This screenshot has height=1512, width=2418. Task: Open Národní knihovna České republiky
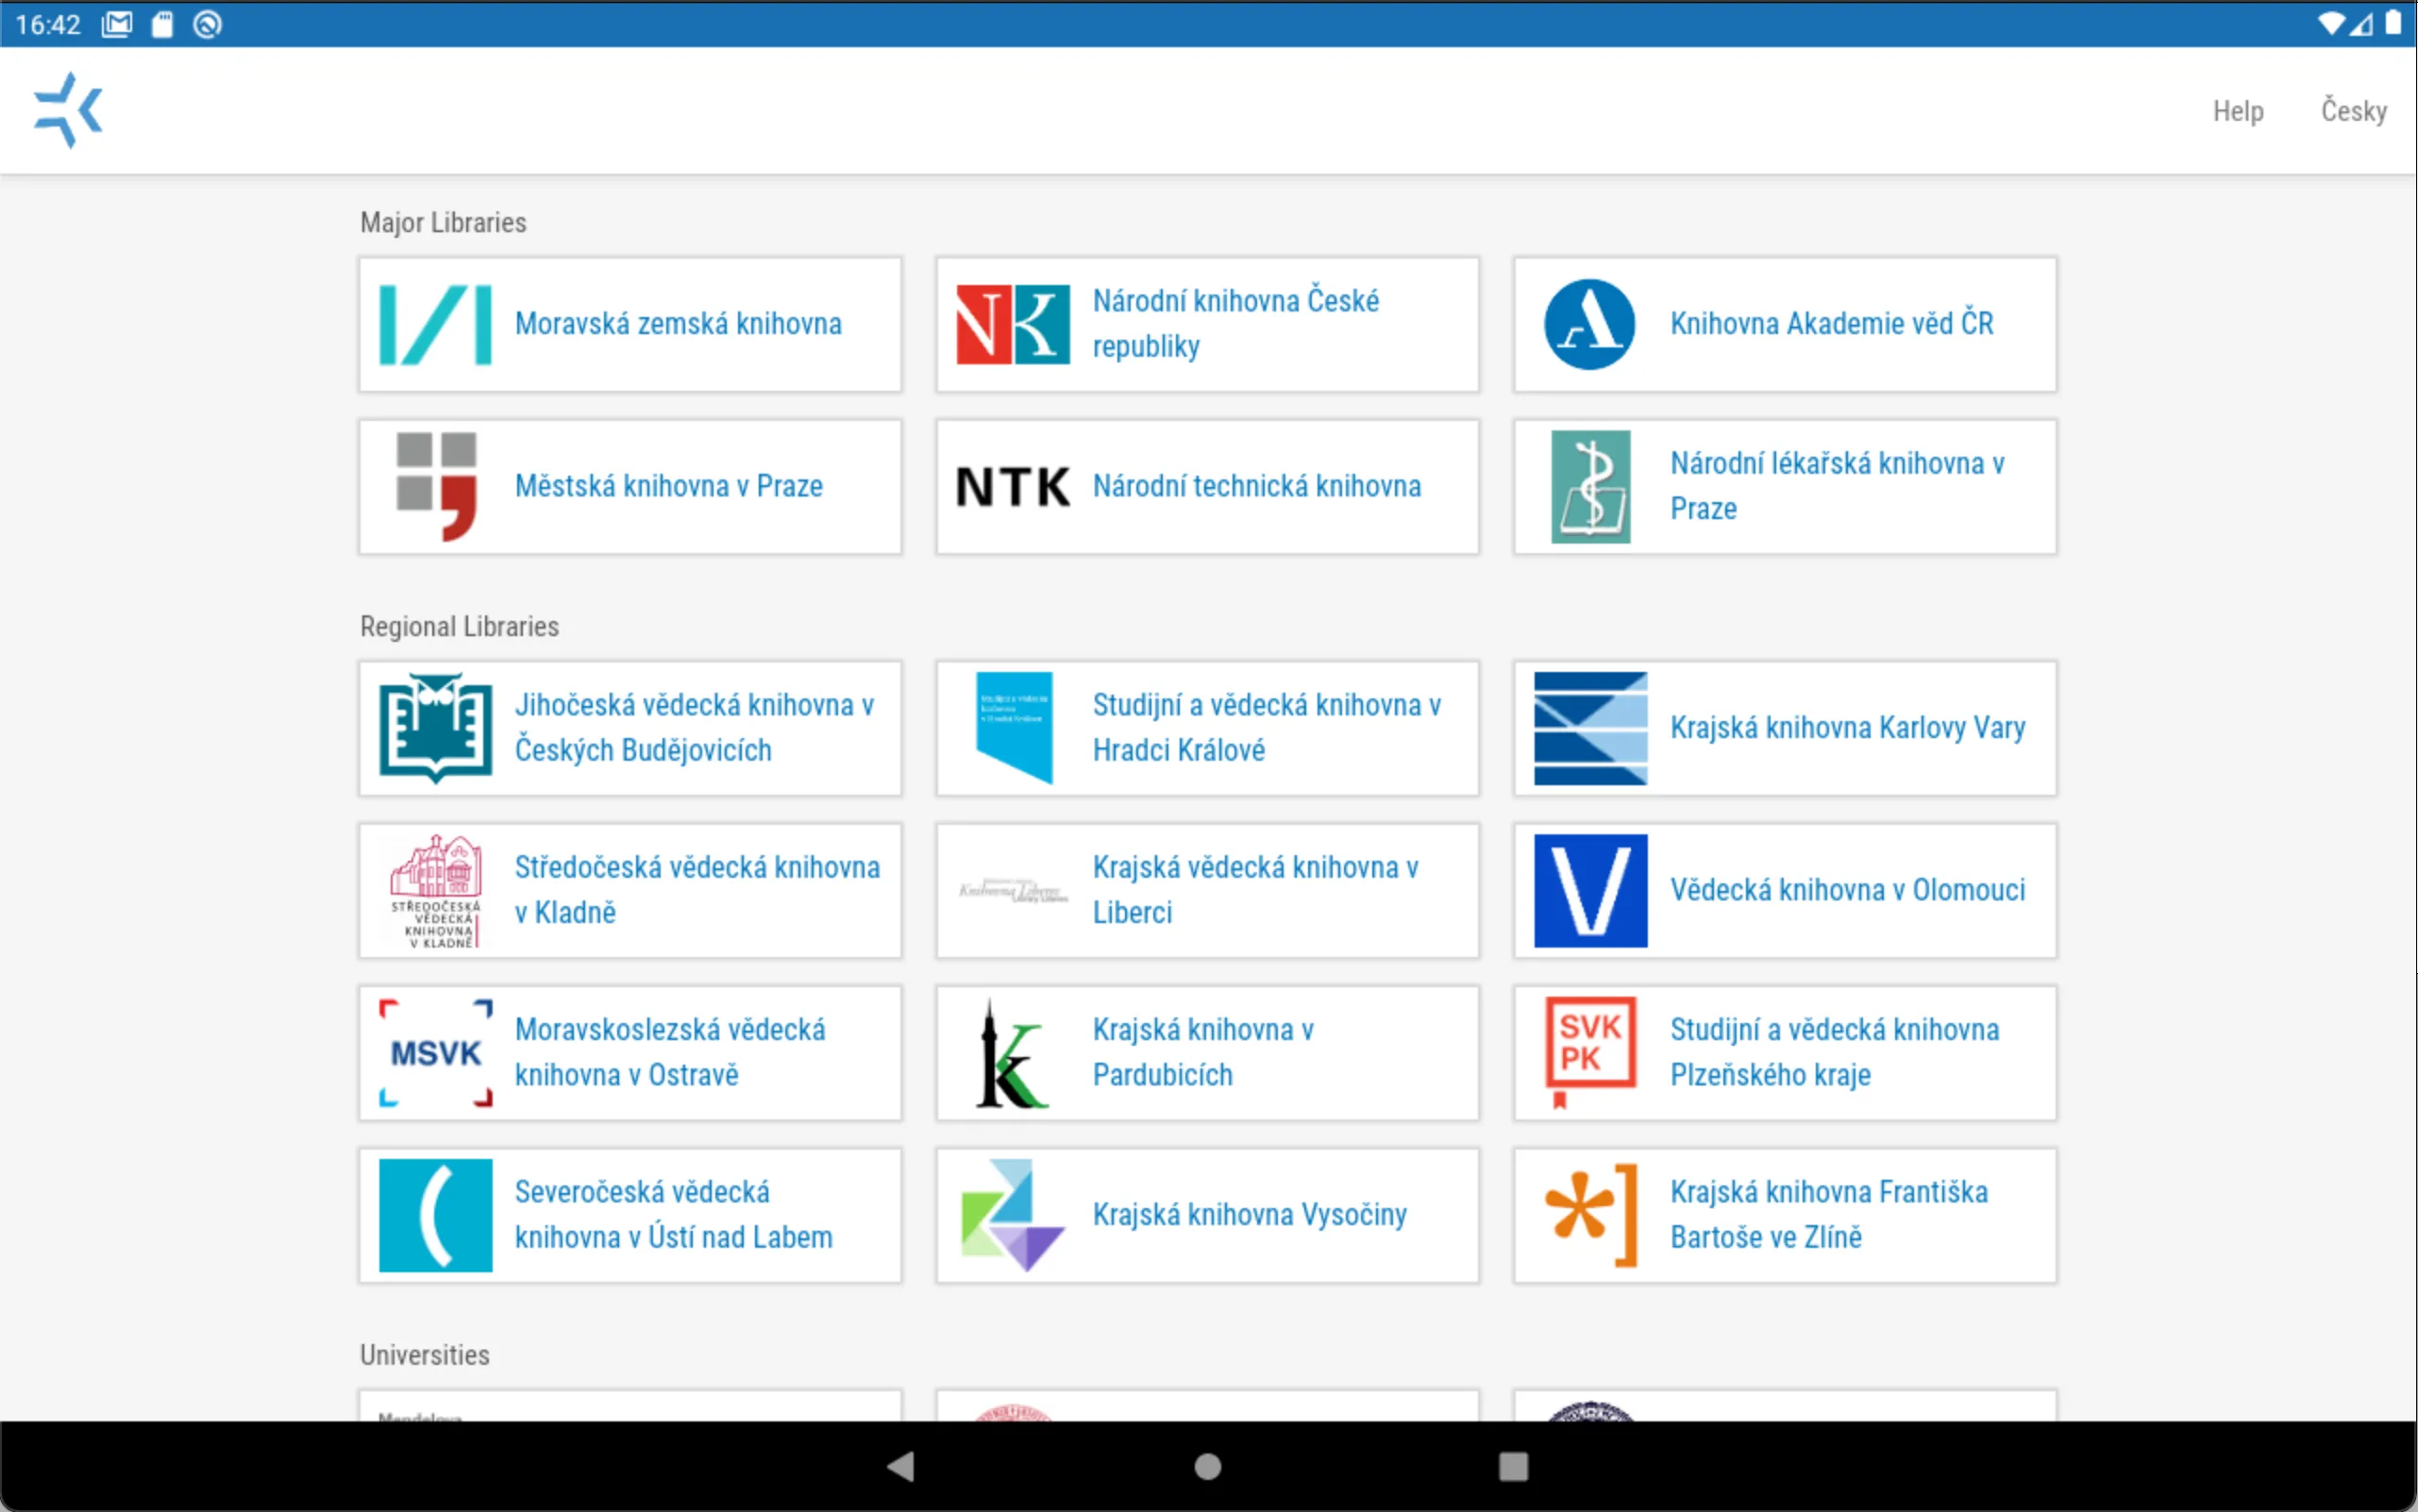[x=1236, y=324]
